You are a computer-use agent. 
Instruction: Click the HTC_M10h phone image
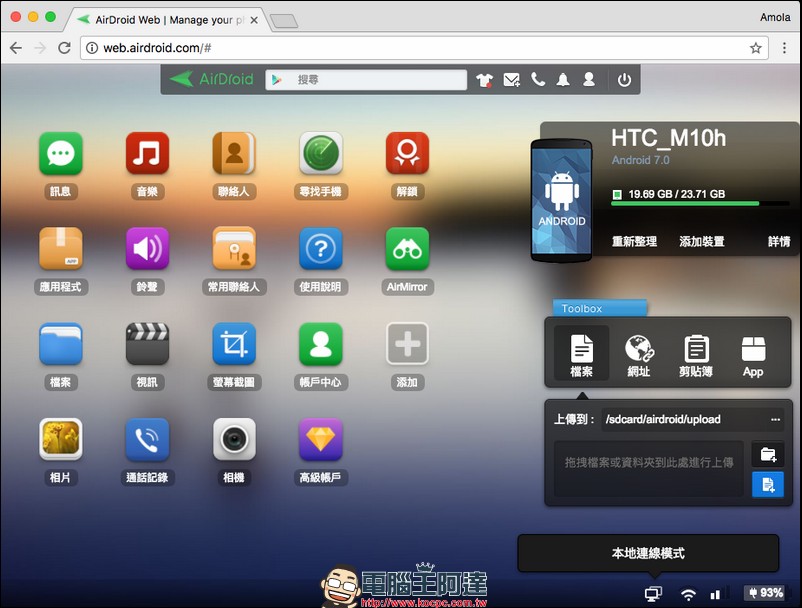click(x=562, y=200)
